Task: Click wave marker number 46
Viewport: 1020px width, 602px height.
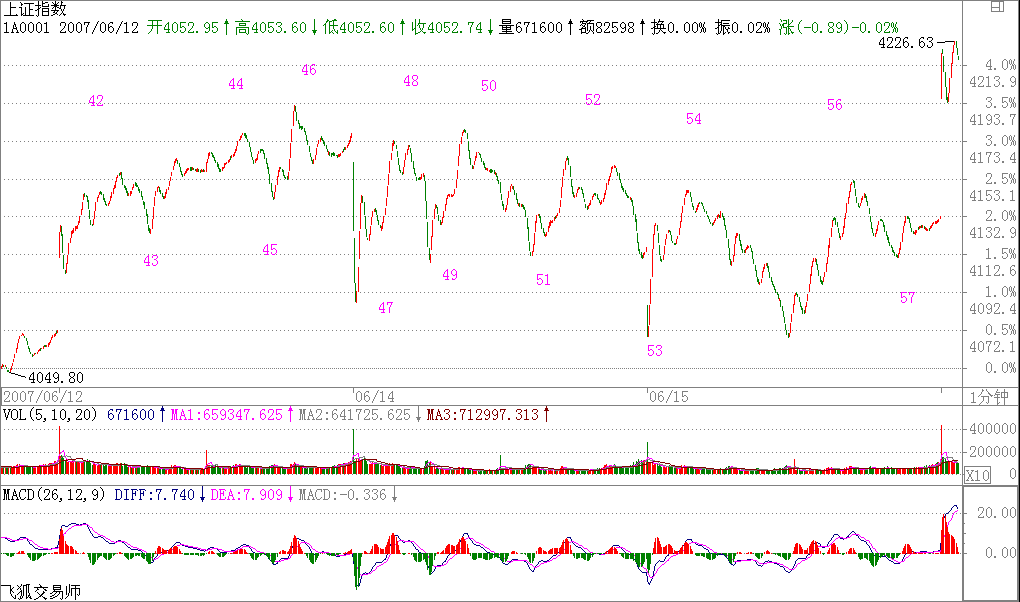Action: tap(309, 70)
